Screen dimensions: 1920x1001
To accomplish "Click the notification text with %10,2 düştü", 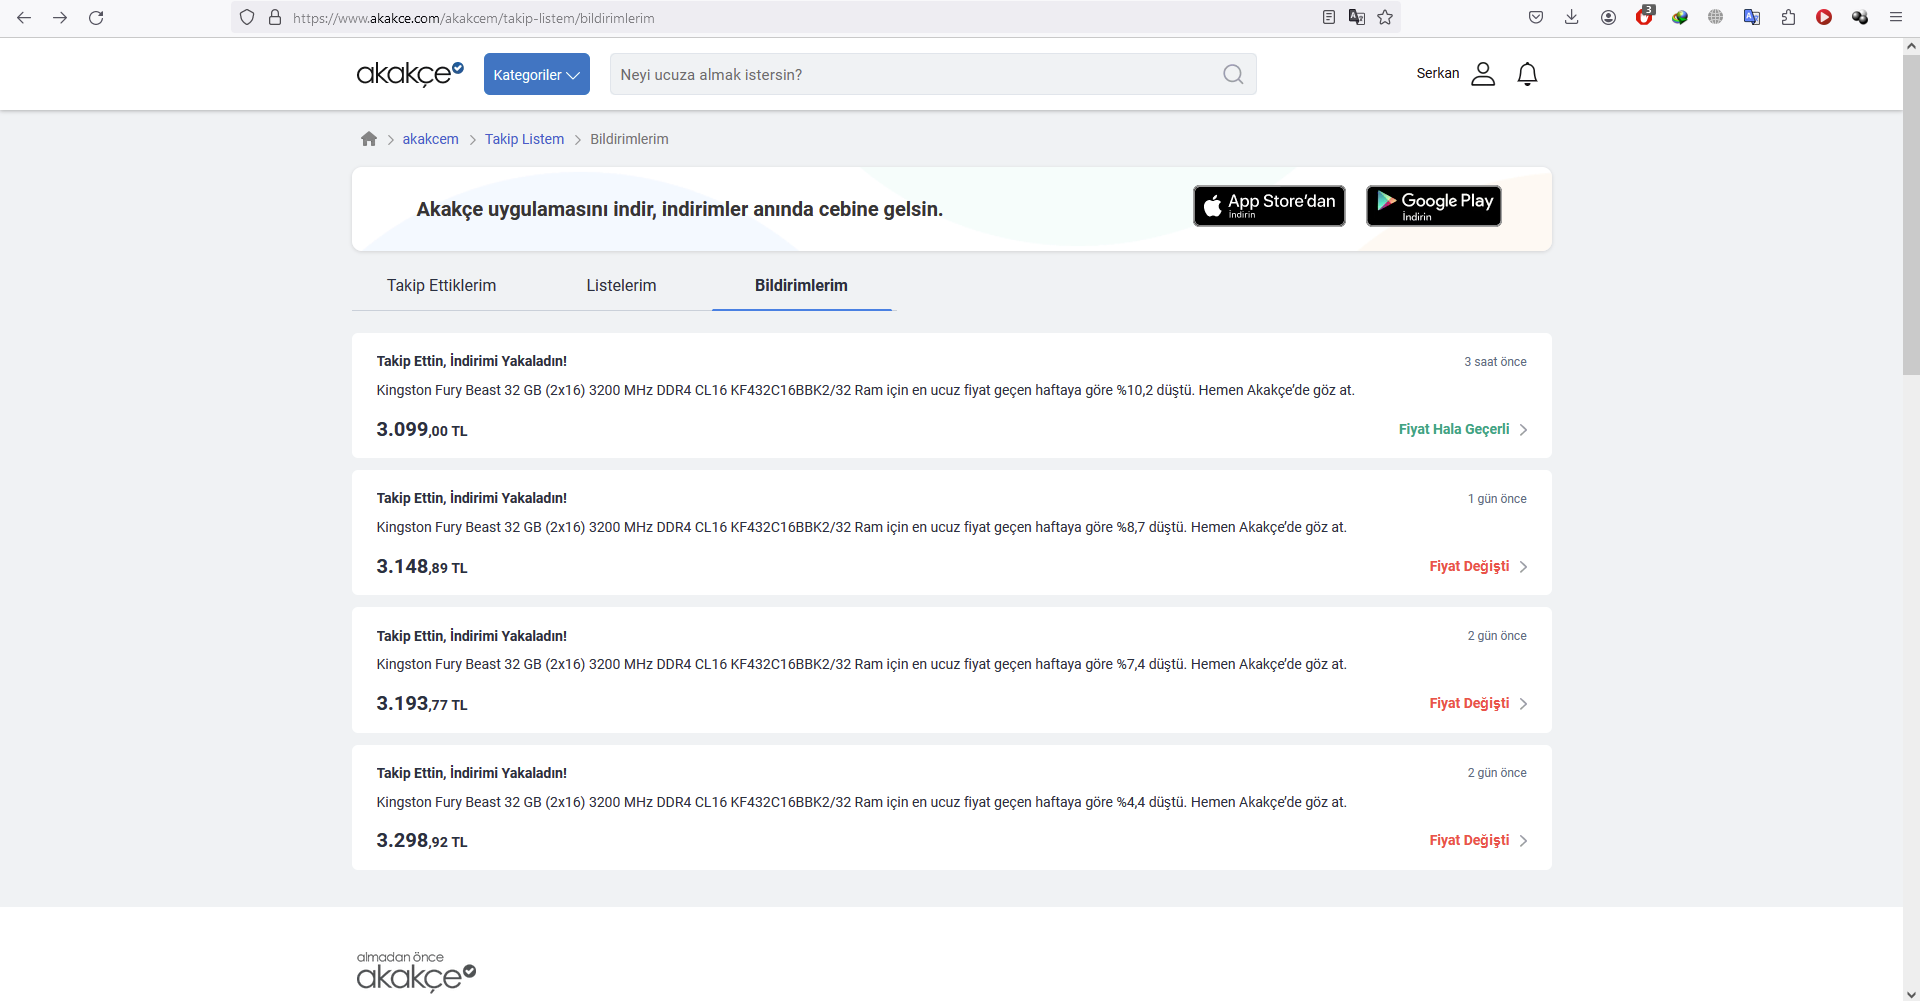I will click(x=865, y=390).
